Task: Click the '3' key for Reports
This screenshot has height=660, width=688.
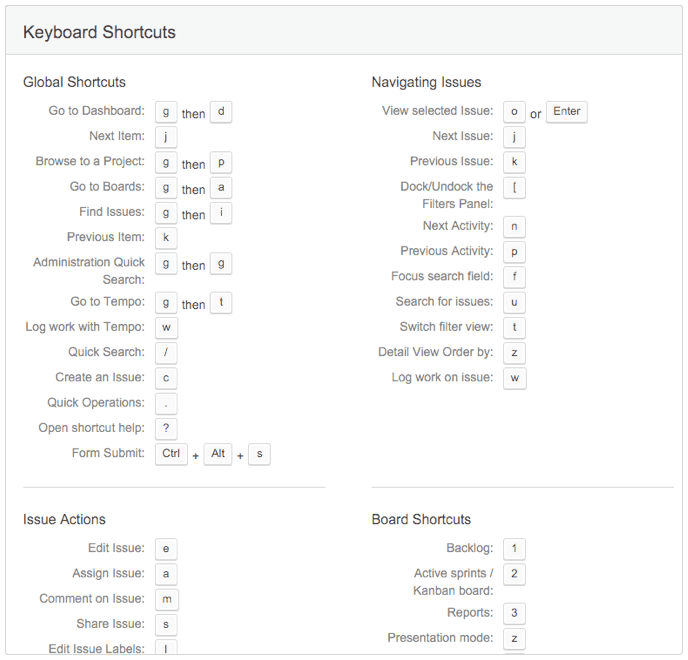Action: click(514, 613)
